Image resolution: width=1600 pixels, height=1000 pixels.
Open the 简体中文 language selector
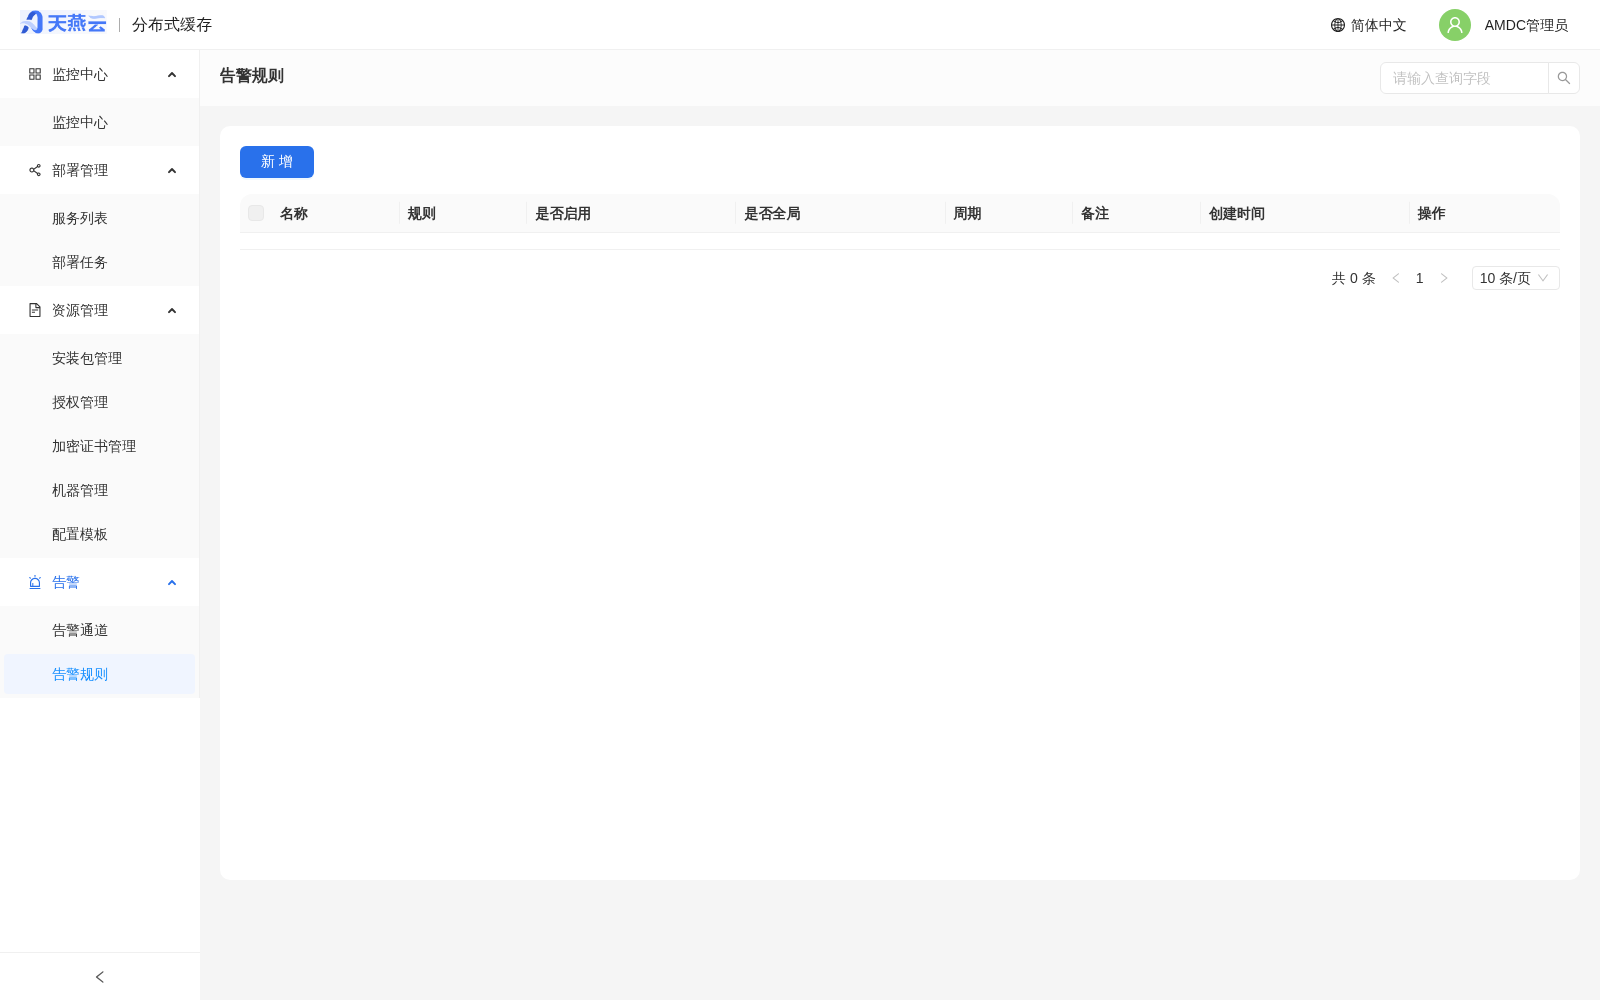point(1369,25)
